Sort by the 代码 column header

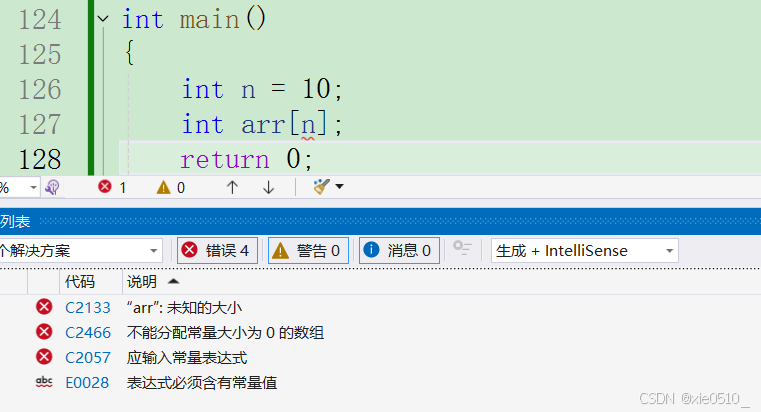click(x=80, y=282)
